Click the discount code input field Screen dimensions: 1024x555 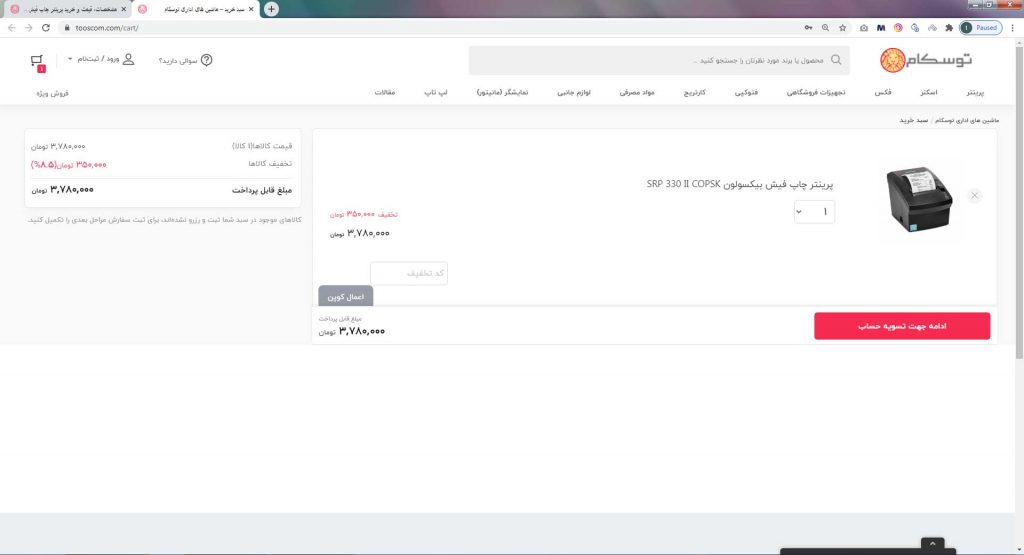coord(409,273)
